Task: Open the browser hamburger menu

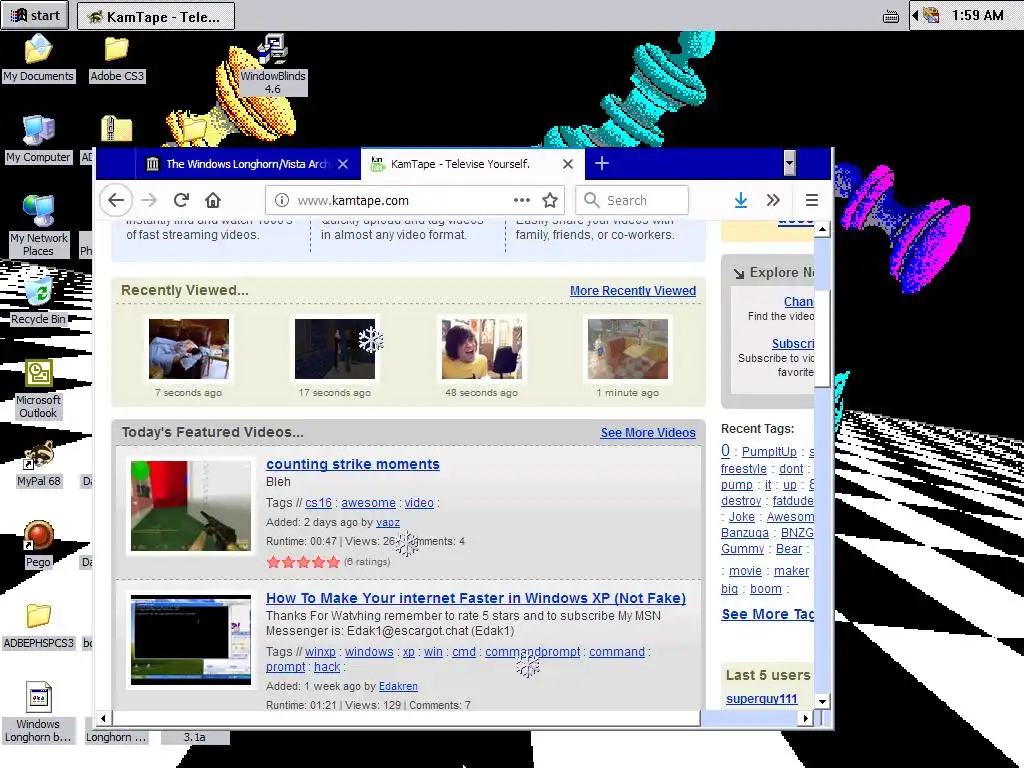Action: [812, 200]
